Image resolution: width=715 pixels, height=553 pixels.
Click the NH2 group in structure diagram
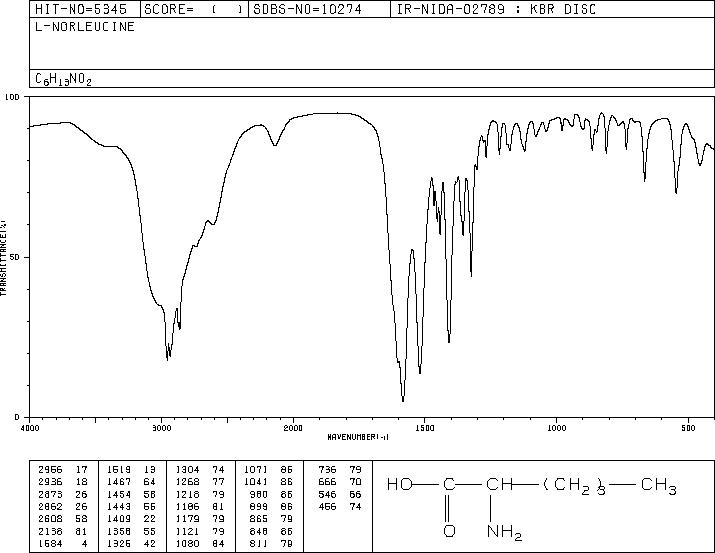coord(504,532)
